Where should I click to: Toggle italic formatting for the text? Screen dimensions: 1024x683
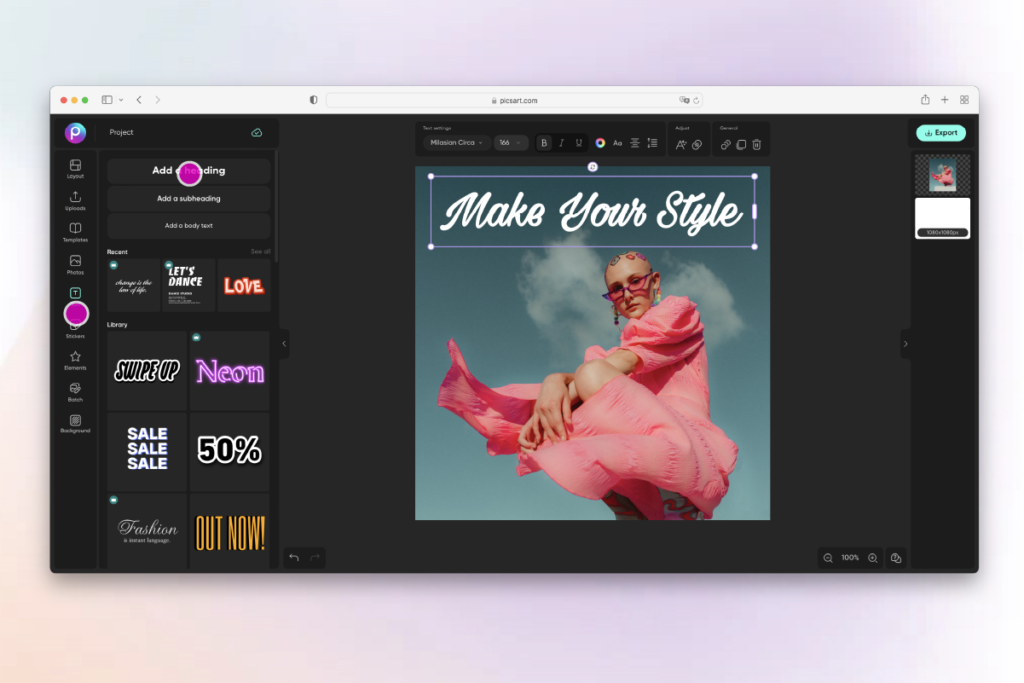561,142
